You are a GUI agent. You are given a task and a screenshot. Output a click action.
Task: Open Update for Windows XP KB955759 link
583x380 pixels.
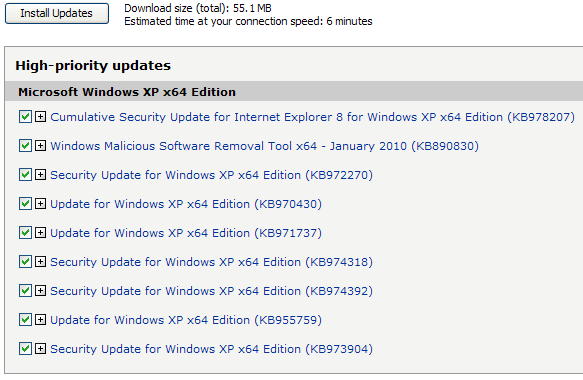[186, 320]
